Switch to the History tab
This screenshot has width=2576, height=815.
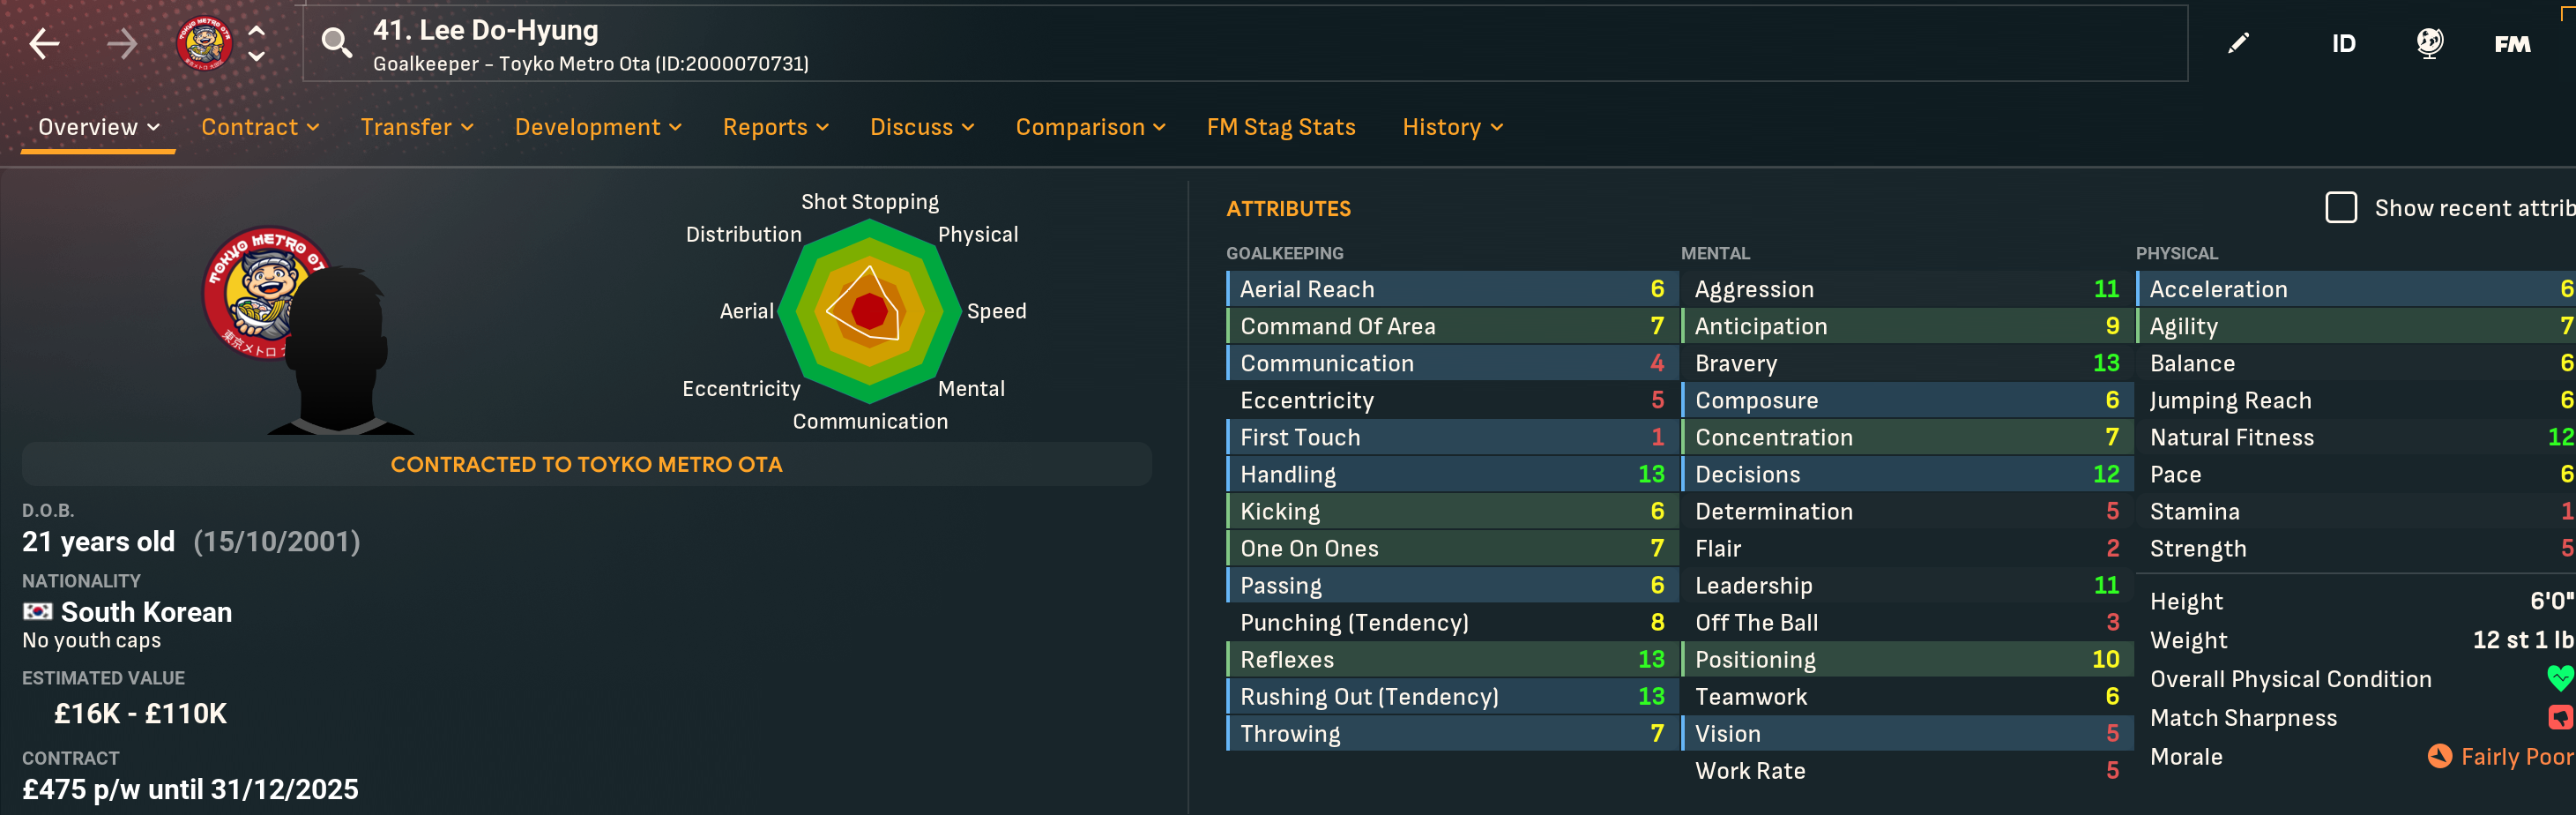[1452, 127]
